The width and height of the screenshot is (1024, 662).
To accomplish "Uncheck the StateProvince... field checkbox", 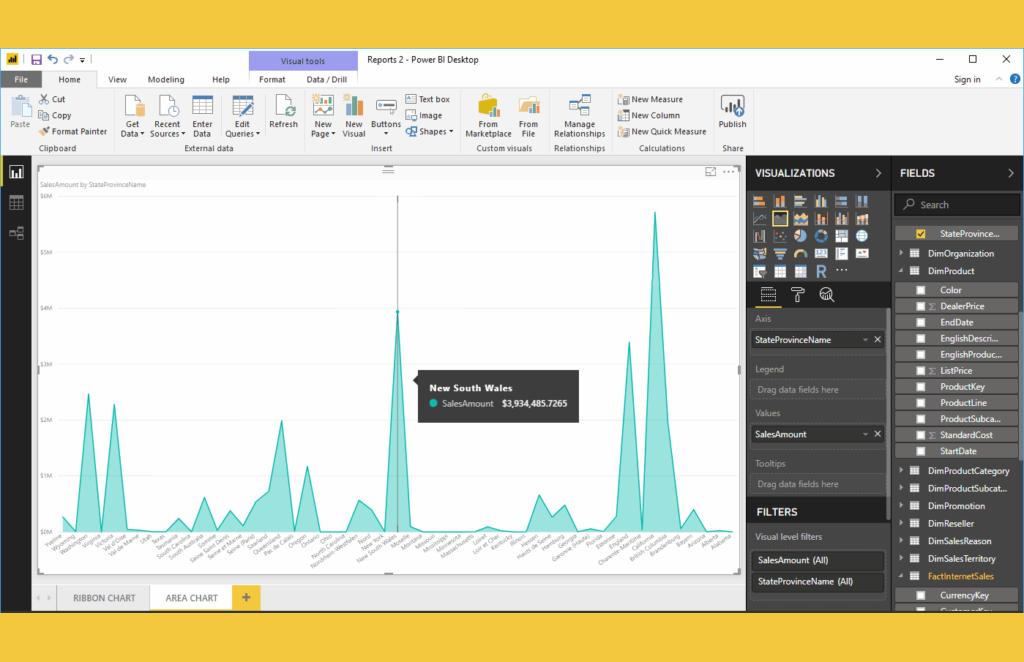I will pos(921,234).
